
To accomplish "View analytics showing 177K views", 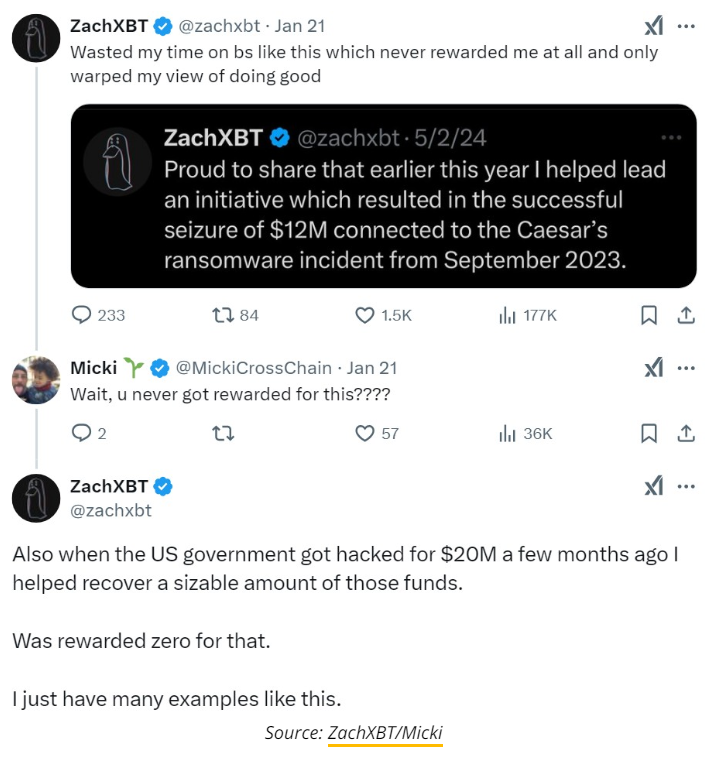I will click(507, 315).
